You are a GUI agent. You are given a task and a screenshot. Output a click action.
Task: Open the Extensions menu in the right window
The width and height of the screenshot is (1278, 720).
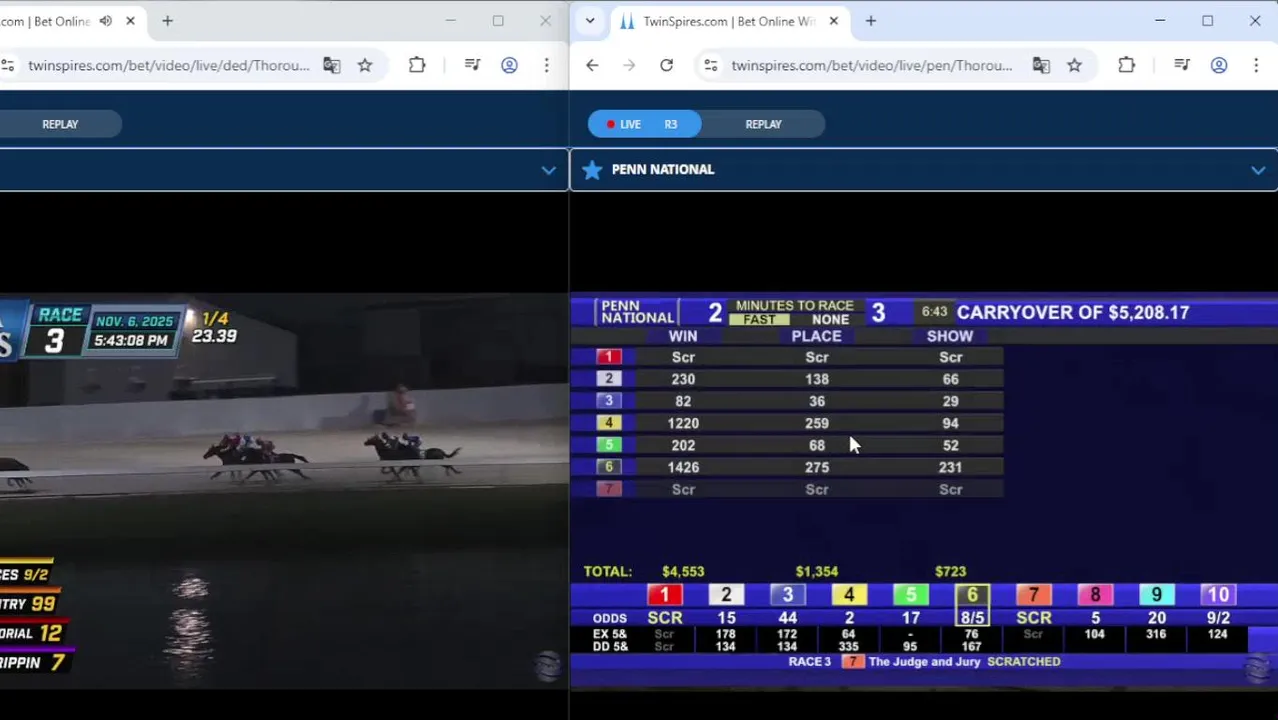[x=1126, y=65]
